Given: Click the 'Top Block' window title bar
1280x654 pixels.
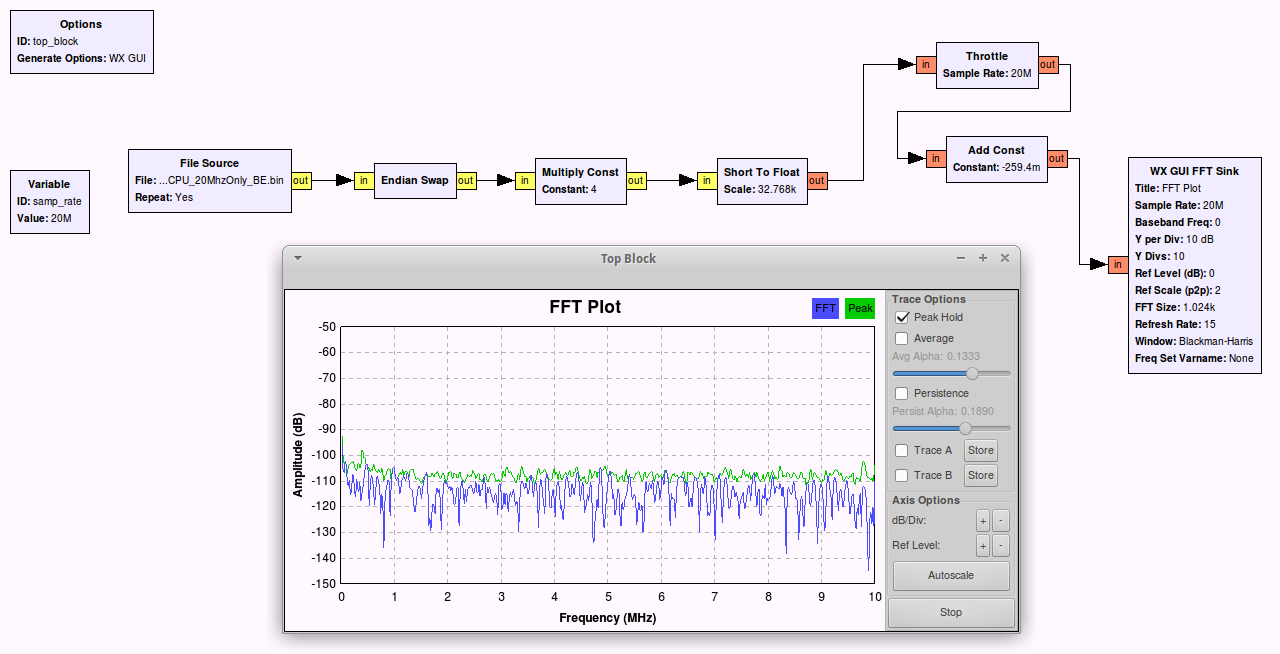Looking at the screenshot, I should coord(628,258).
